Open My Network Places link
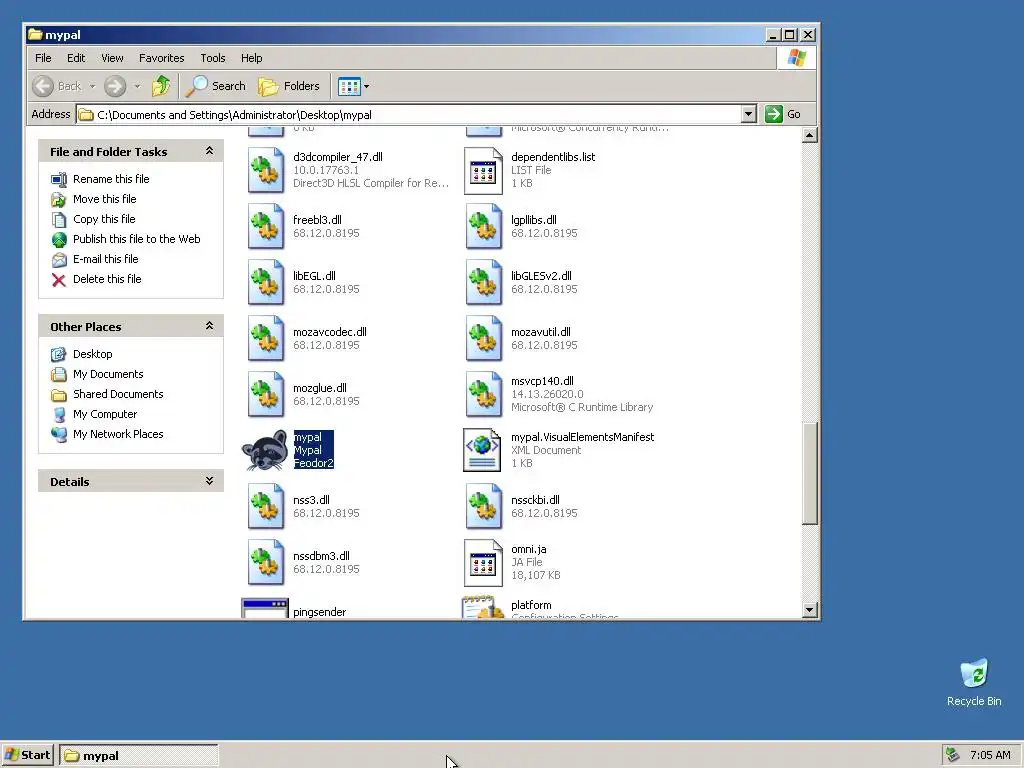Image resolution: width=1024 pixels, height=768 pixels. 118,434
